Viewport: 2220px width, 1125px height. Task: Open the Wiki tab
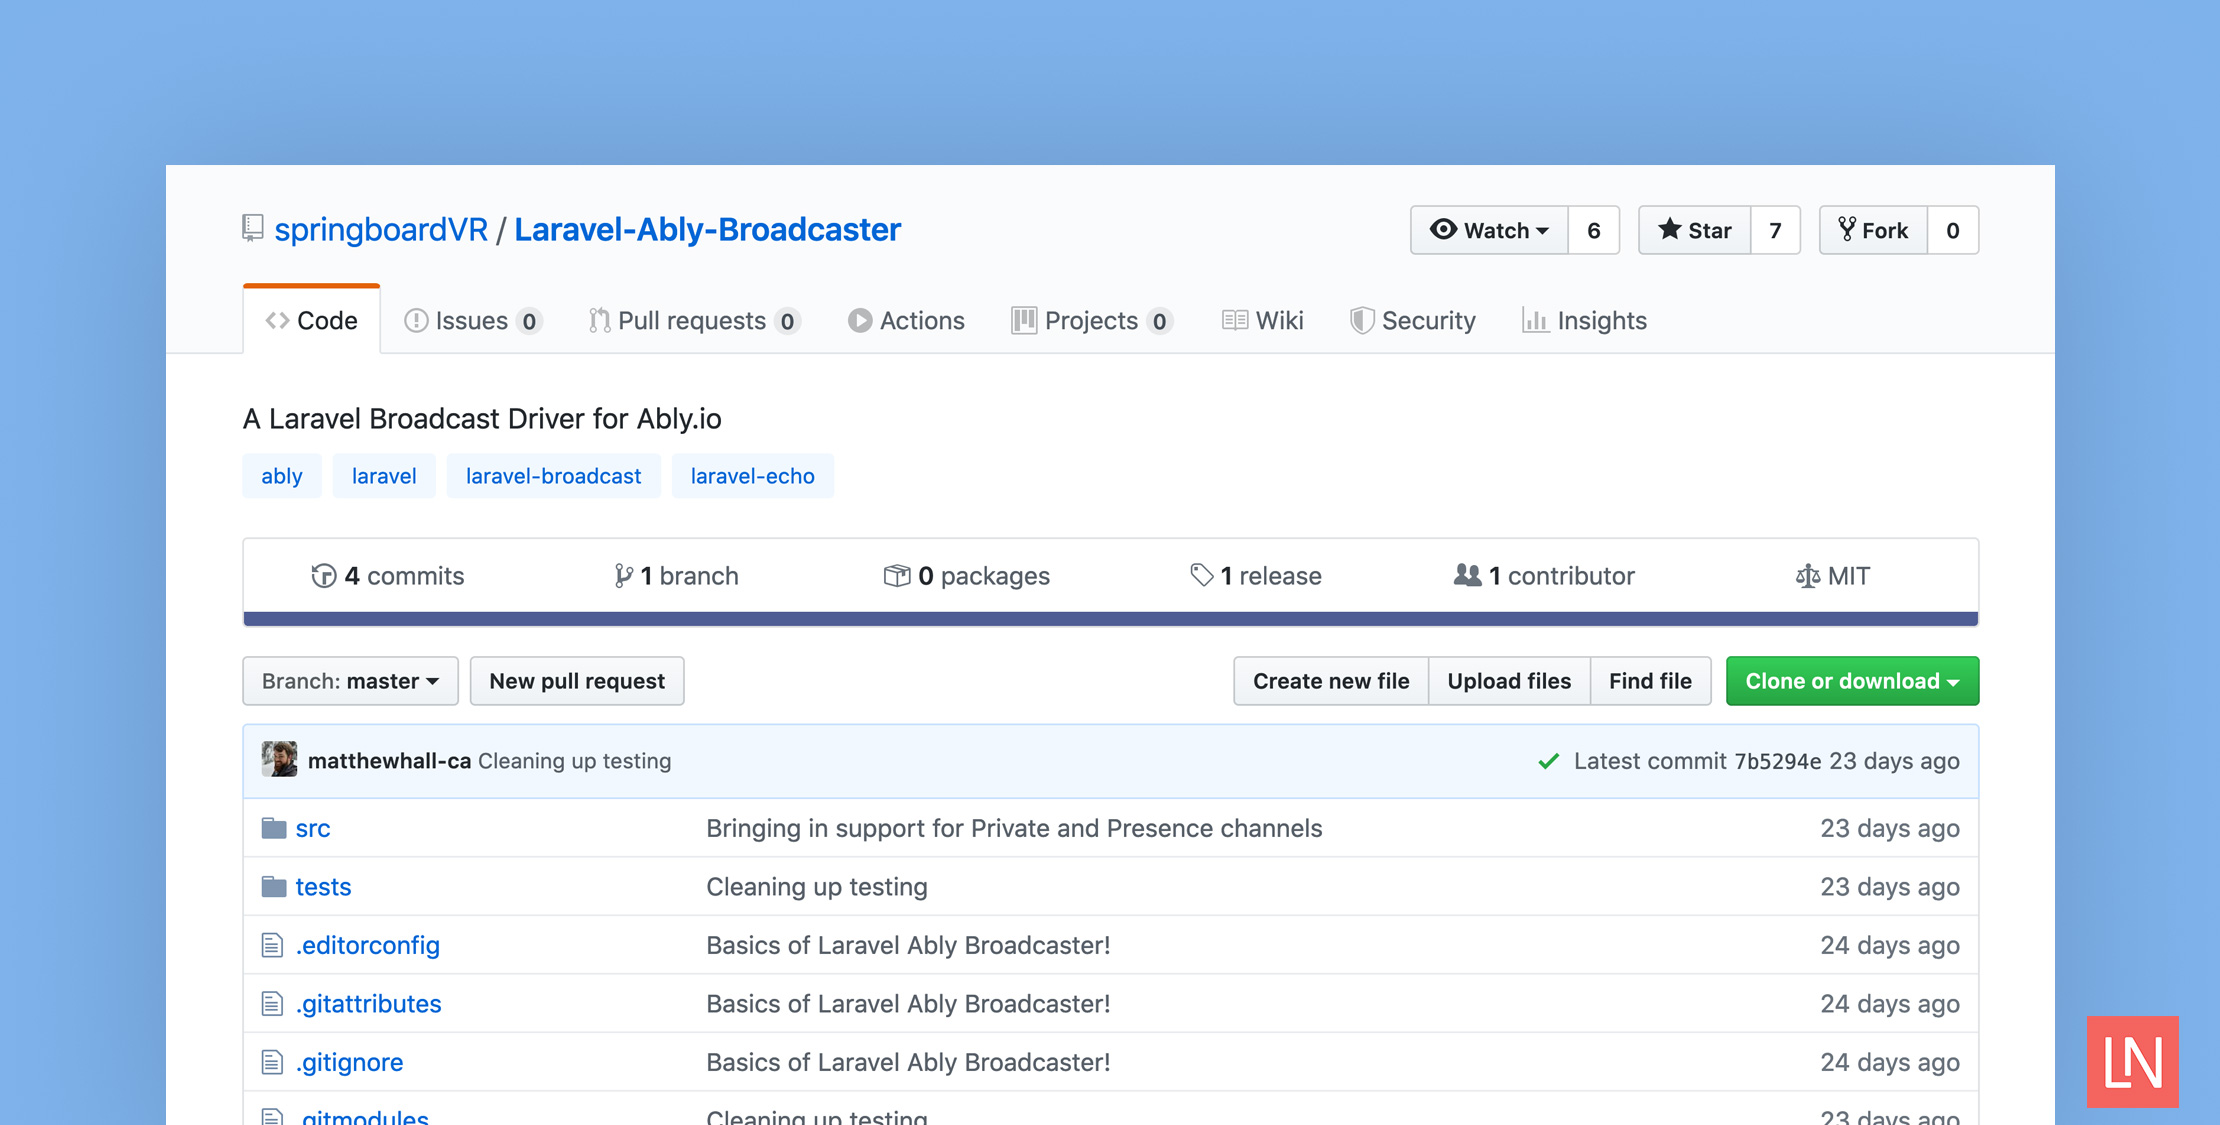pyautogui.click(x=1263, y=321)
